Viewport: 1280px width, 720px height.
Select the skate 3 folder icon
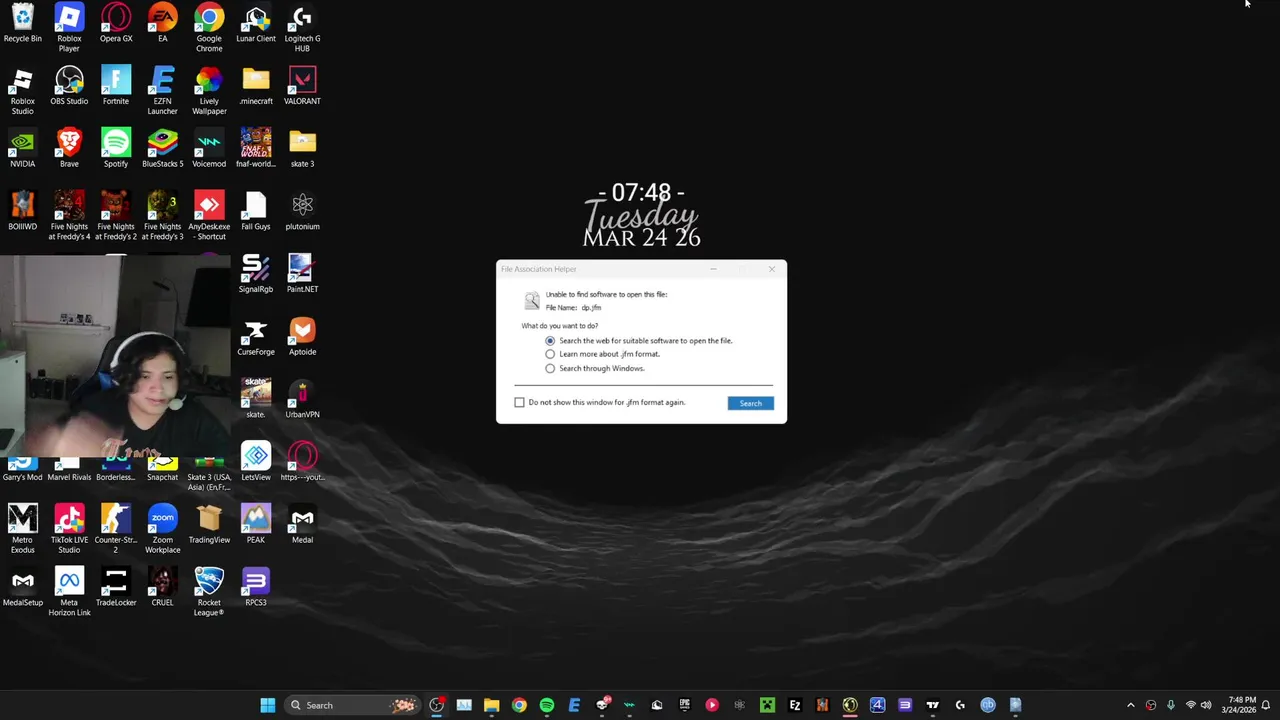302,149
